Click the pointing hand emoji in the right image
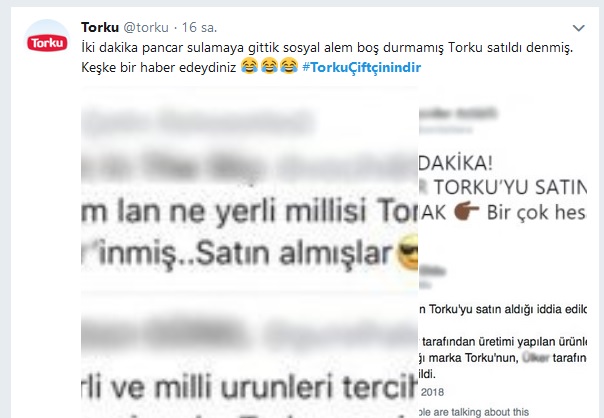604x418 pixels. [466, 211]
